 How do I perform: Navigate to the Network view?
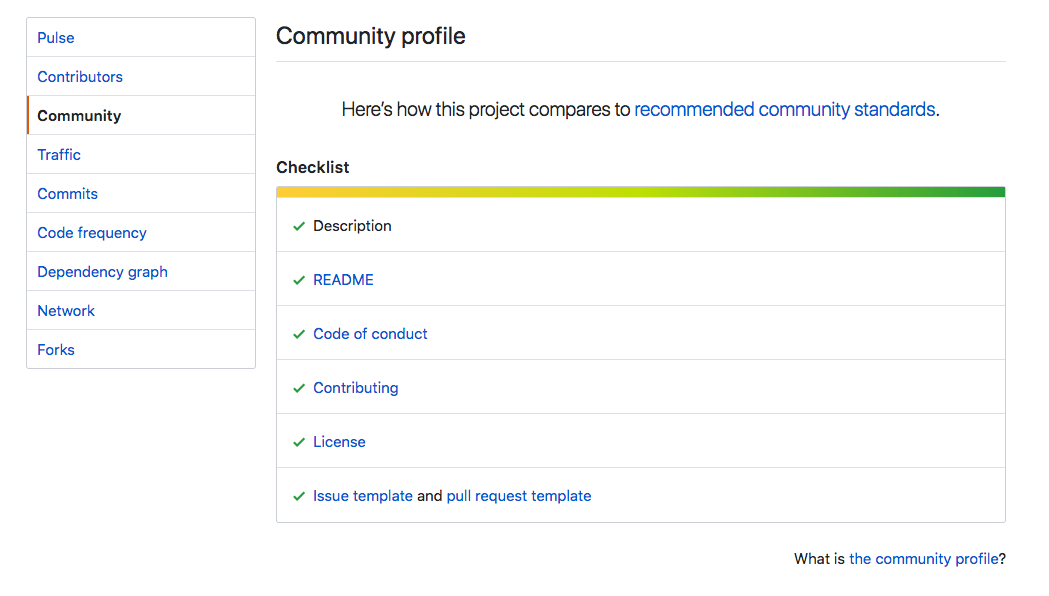pos(66,311)
